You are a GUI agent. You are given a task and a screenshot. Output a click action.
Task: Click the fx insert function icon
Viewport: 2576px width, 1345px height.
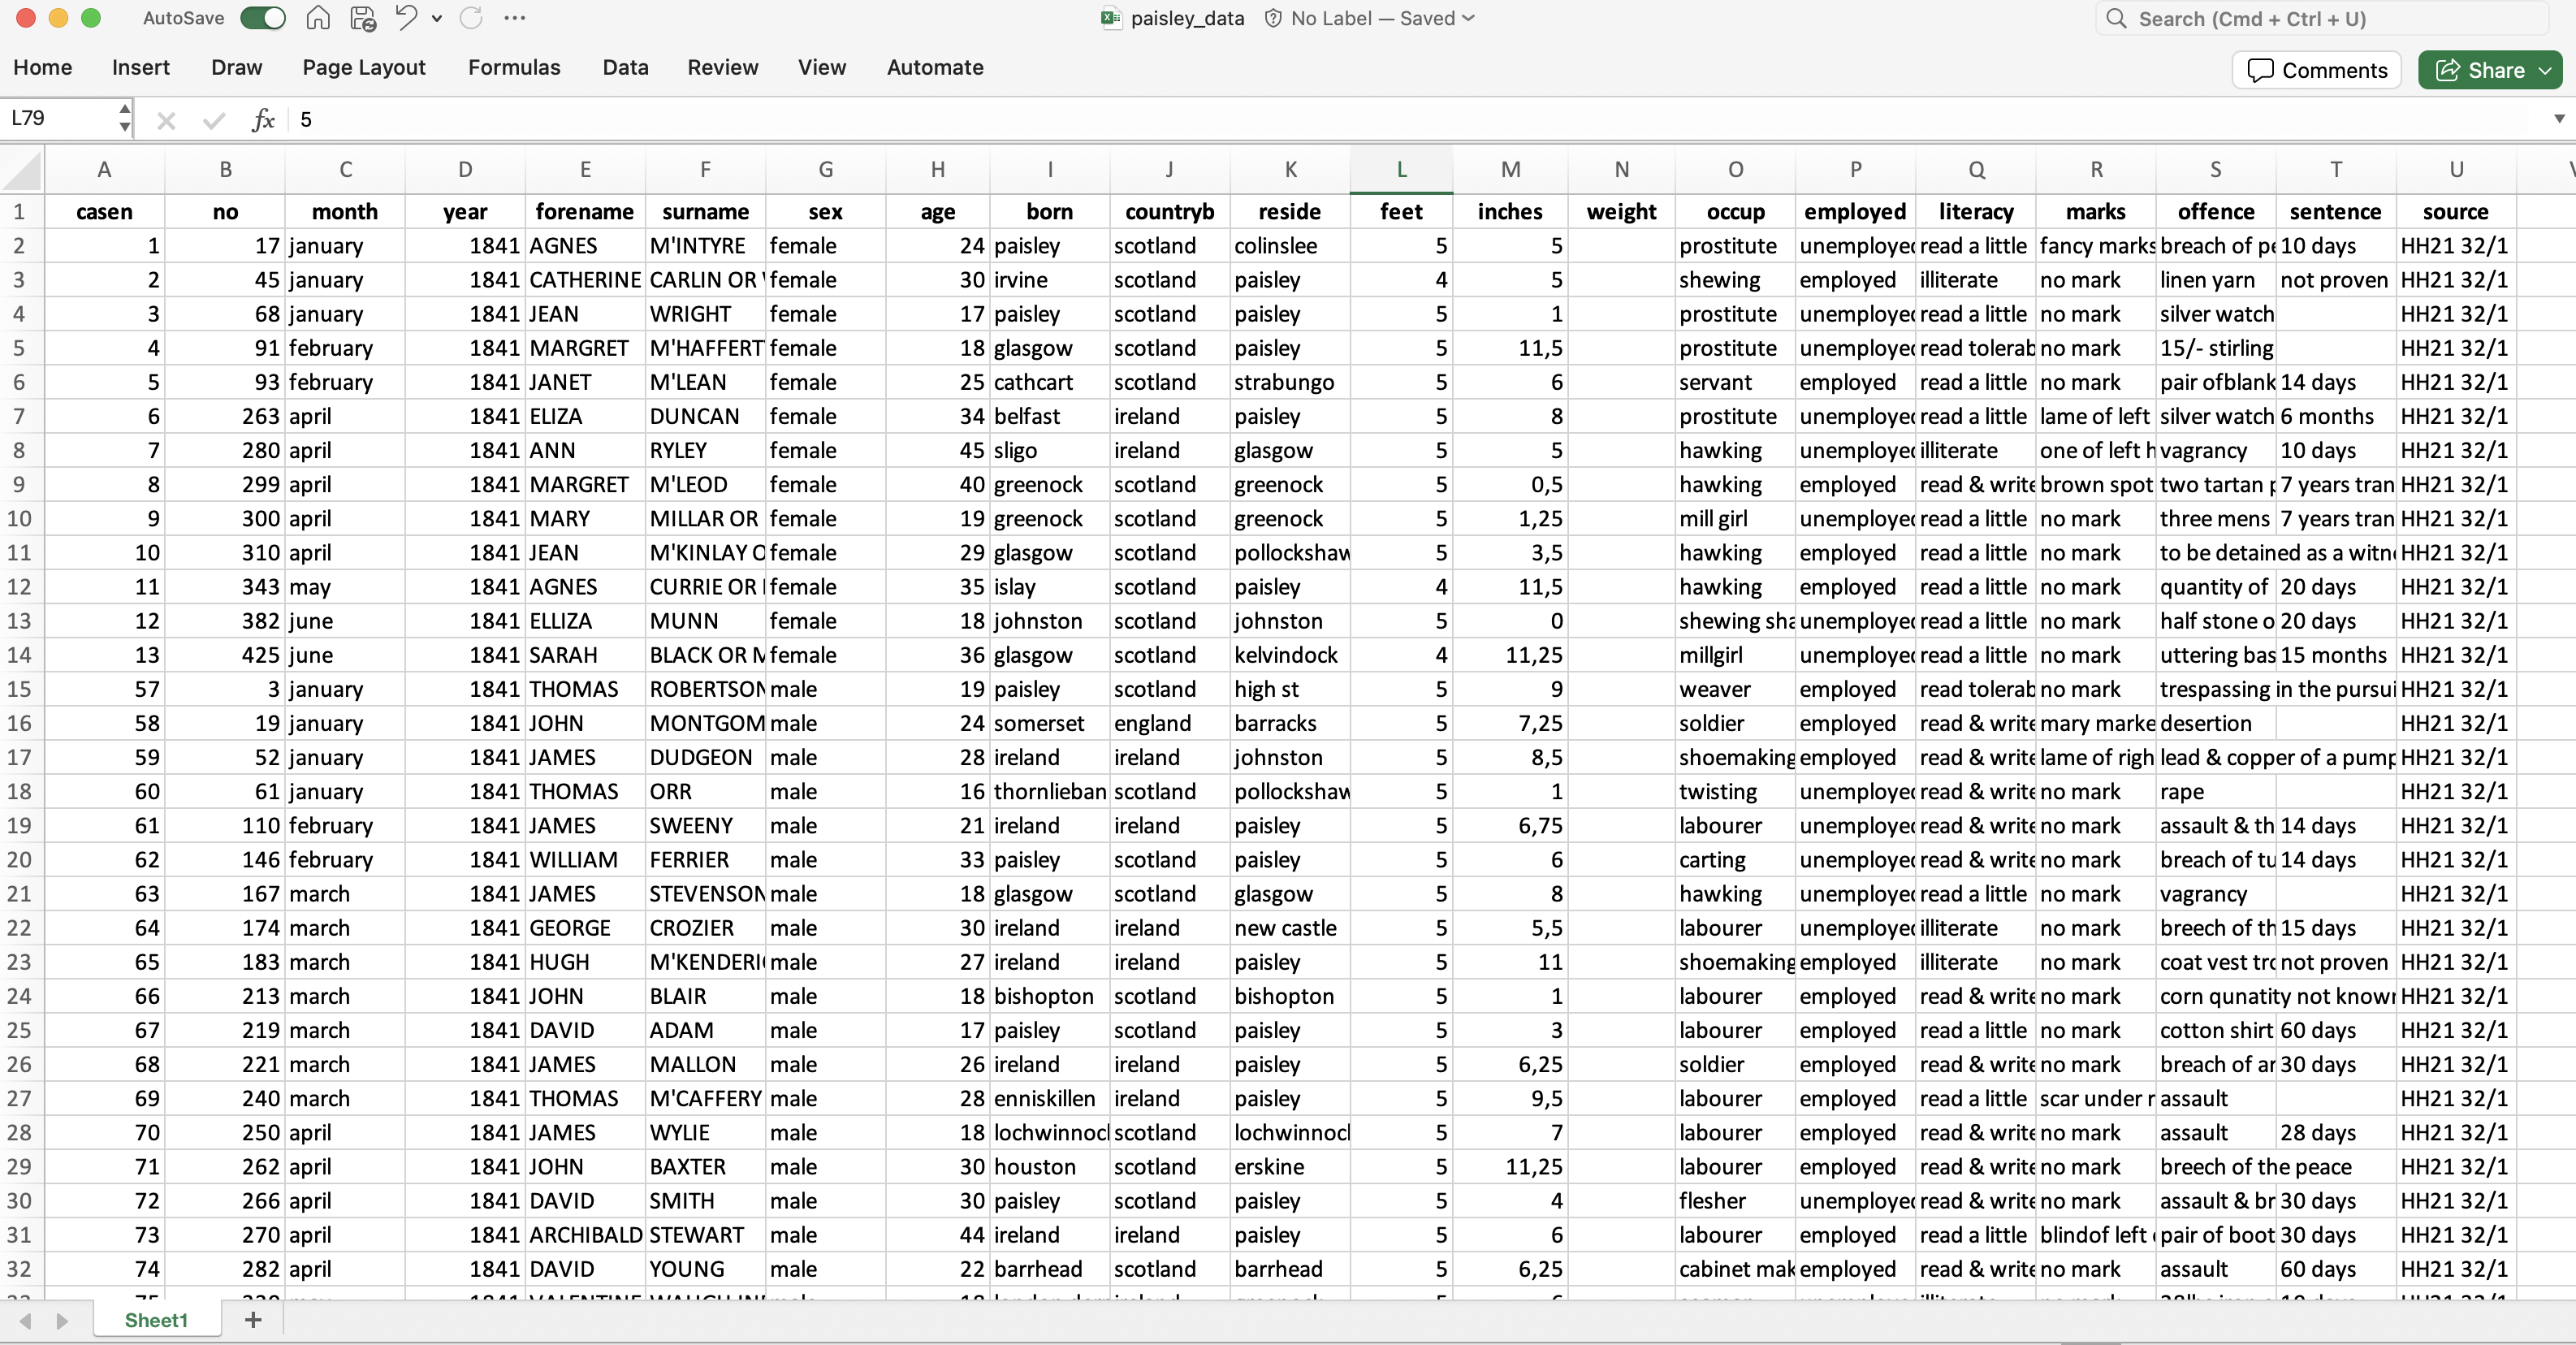263,120
